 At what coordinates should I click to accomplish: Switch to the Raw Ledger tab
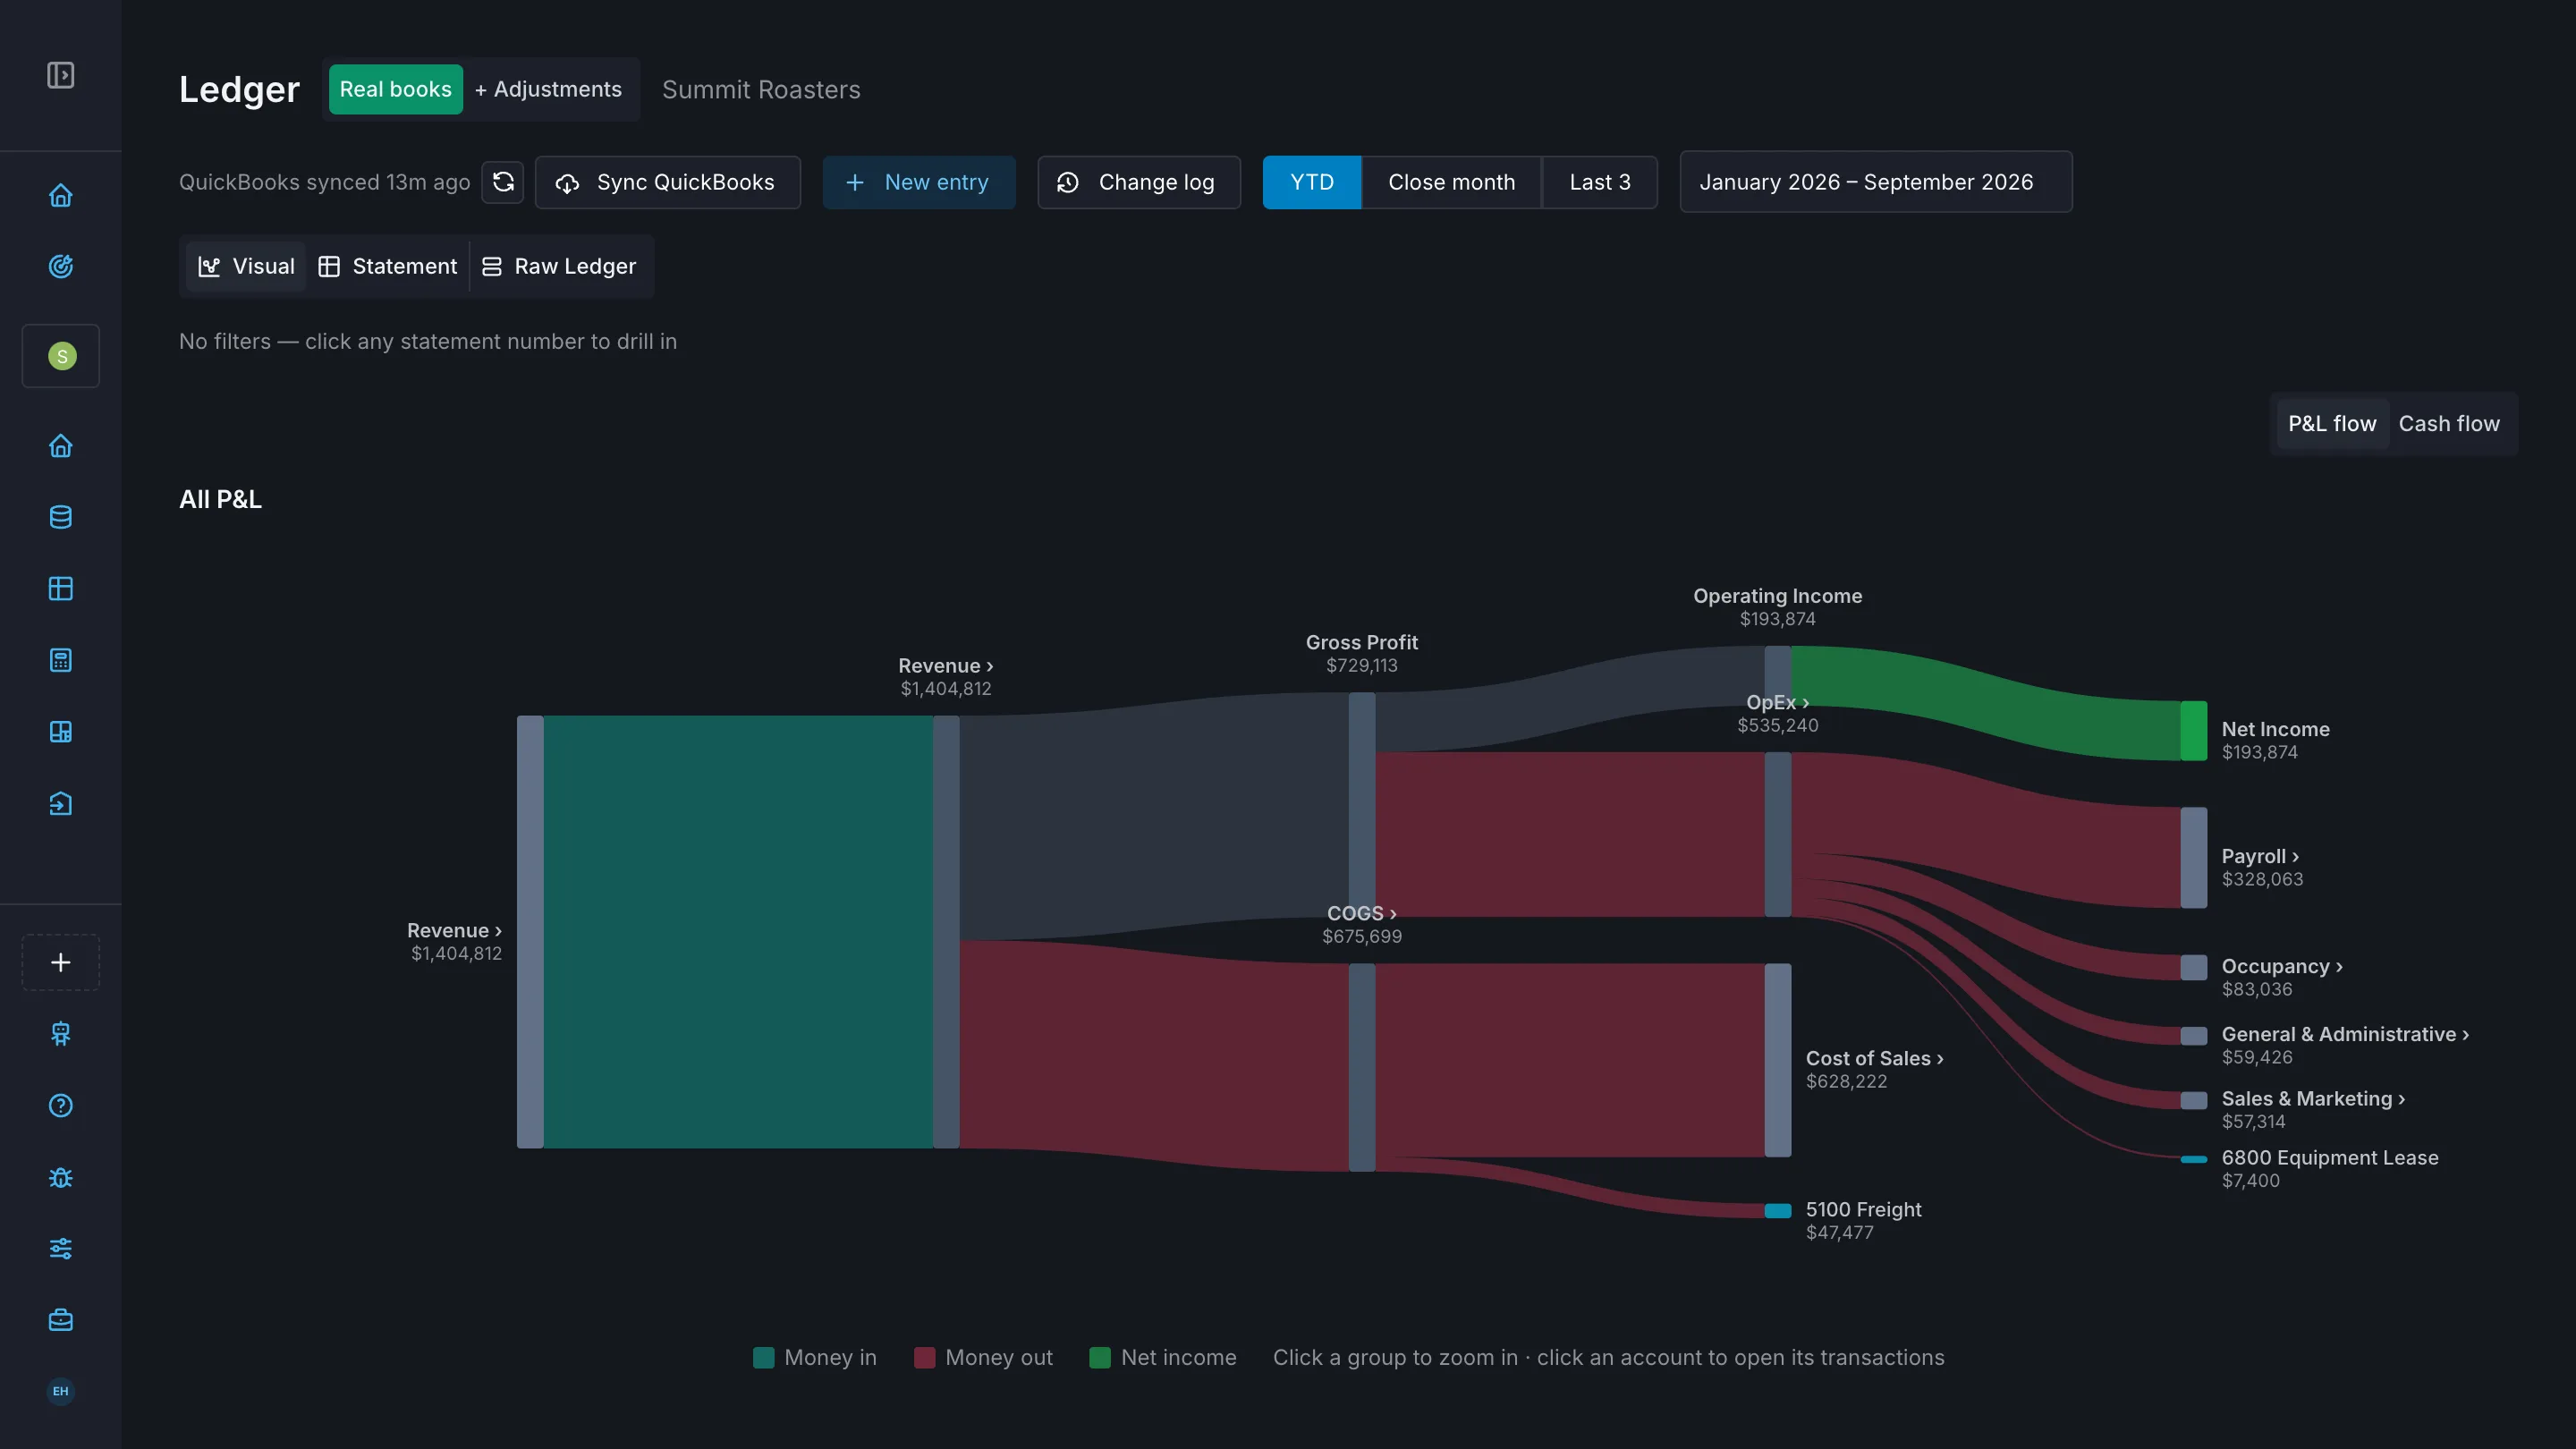click(x=559, y=266)
